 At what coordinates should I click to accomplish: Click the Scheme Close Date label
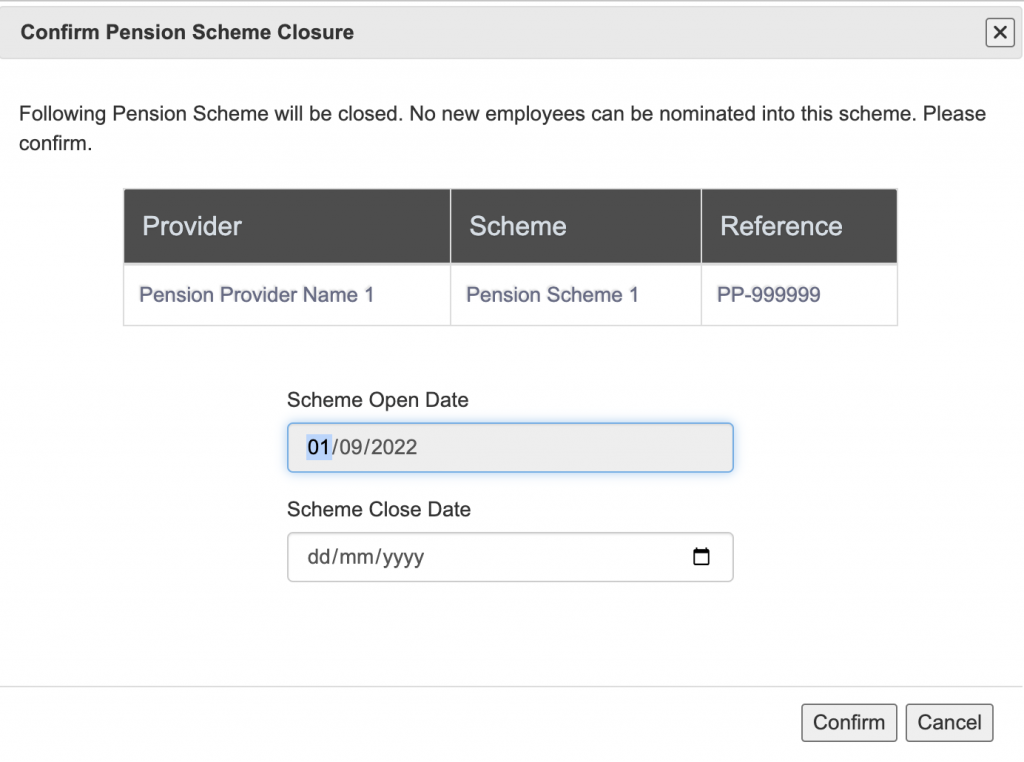point(378,509)
